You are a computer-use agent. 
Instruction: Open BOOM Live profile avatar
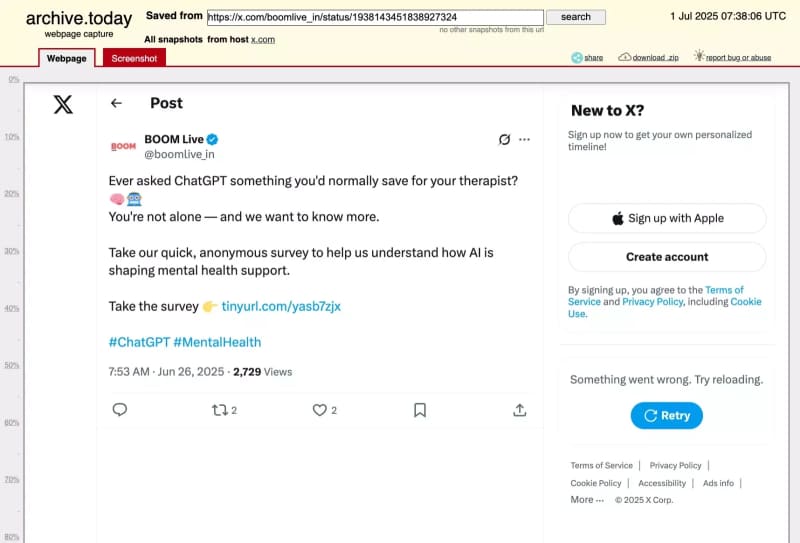[x=123, y=146]
